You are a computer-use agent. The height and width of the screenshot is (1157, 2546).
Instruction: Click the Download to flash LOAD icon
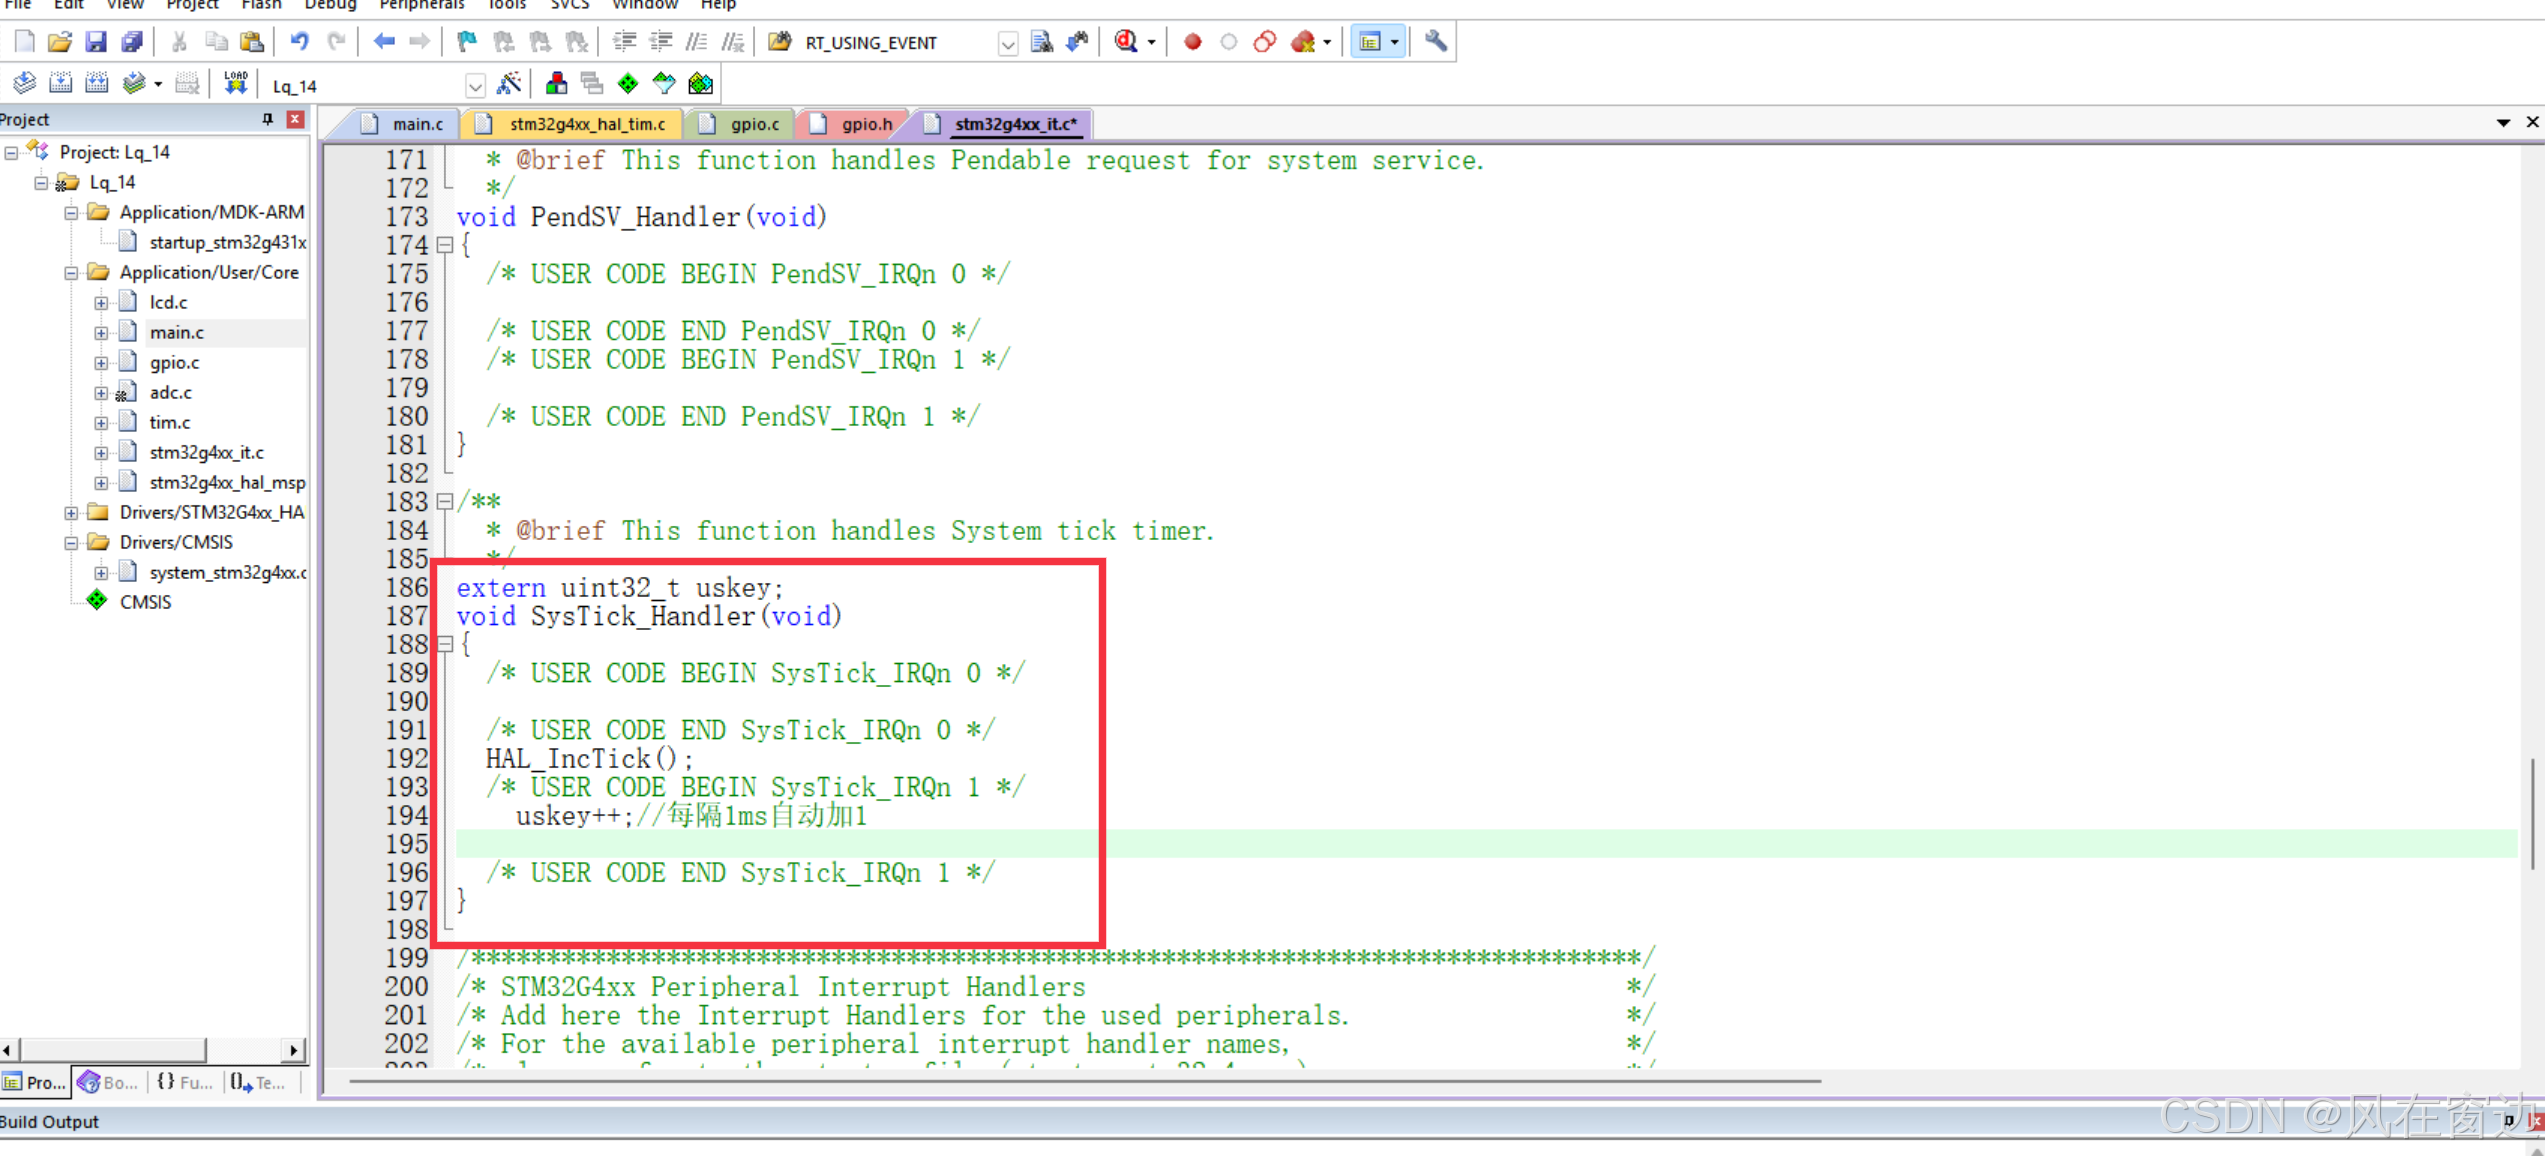tap(235, 84)
